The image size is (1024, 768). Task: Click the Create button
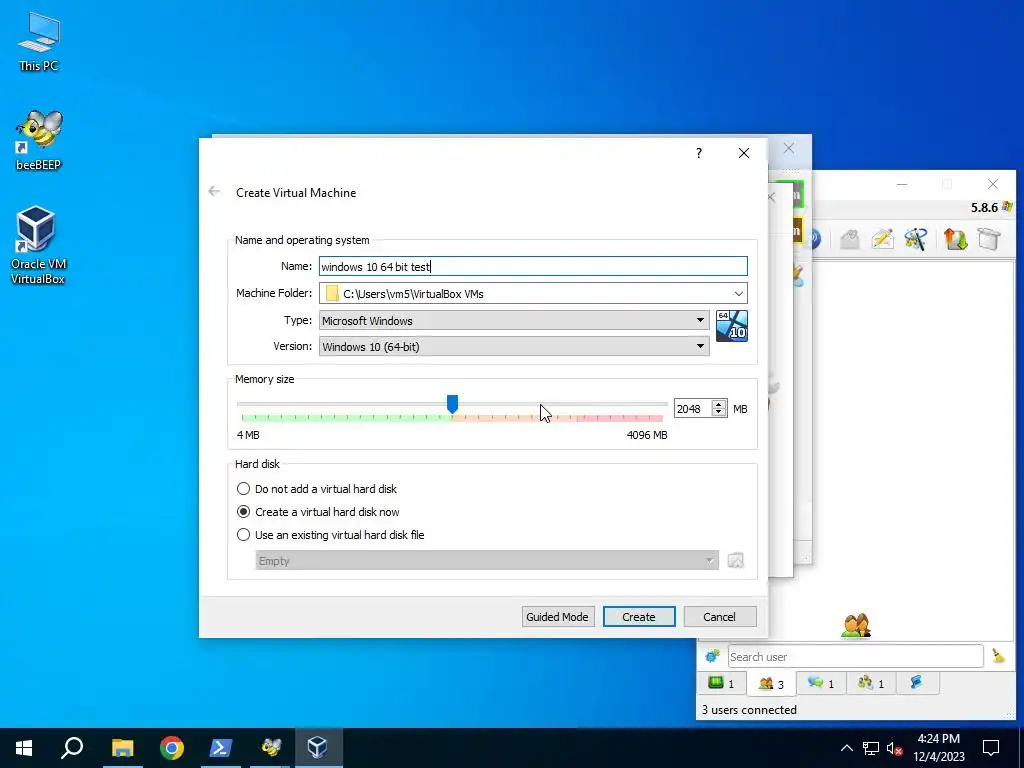(639, 616)
